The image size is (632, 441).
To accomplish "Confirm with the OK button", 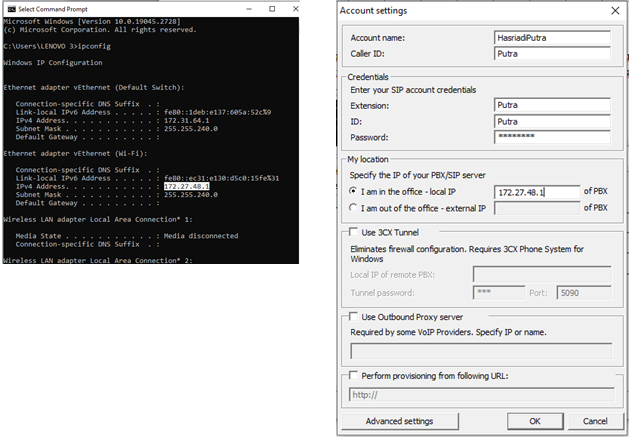I will (535, 421).
